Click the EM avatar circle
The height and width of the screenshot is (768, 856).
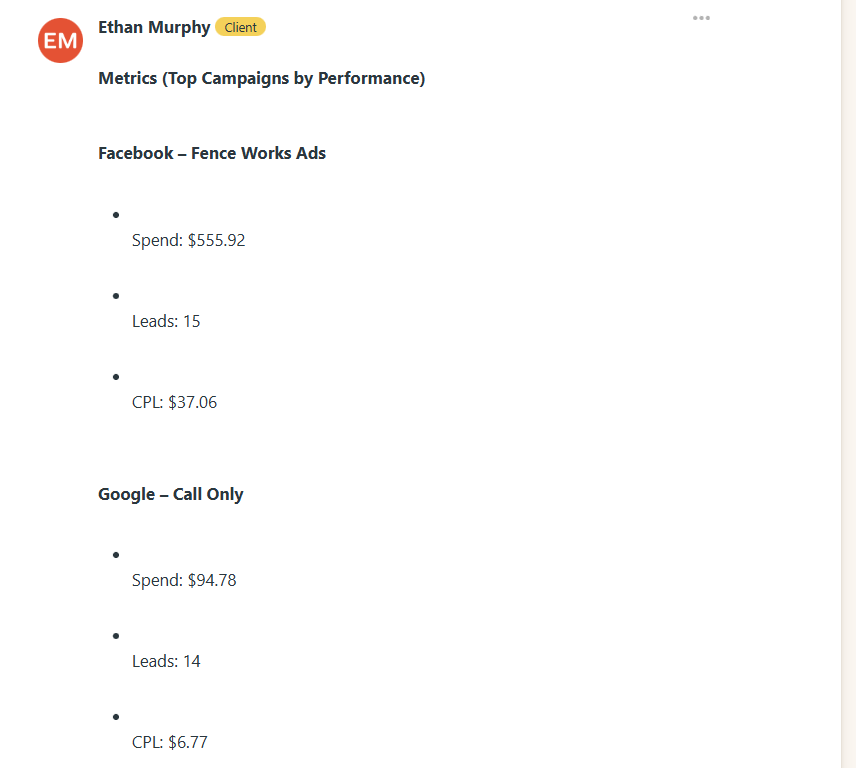click(x=60, y=41)
